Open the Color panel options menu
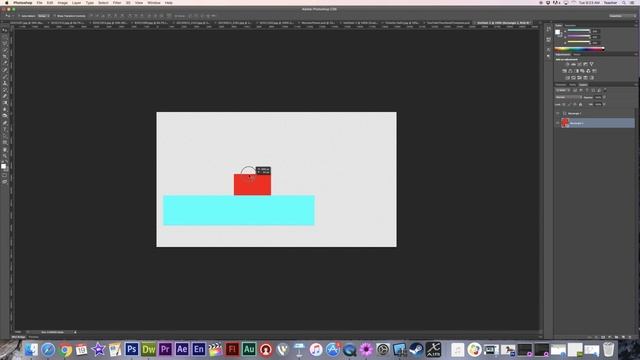 [x=636, y=25]
